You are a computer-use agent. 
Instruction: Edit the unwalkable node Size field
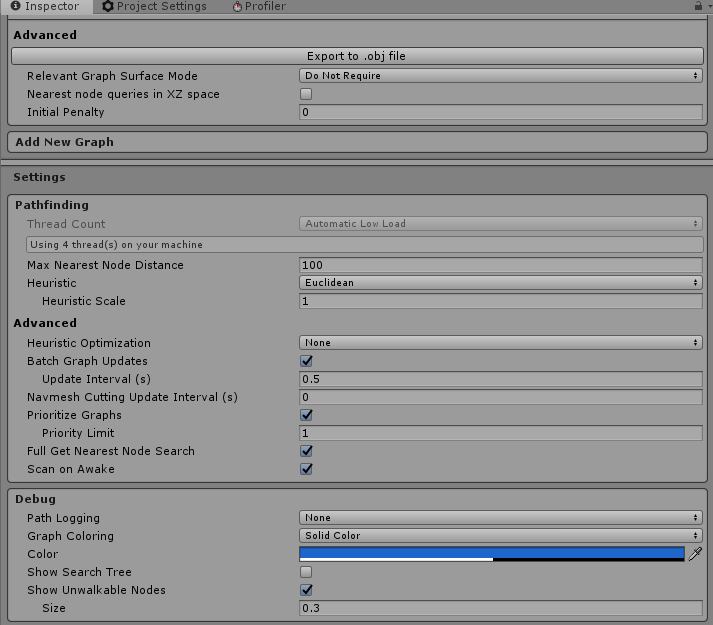pos(501,608)
